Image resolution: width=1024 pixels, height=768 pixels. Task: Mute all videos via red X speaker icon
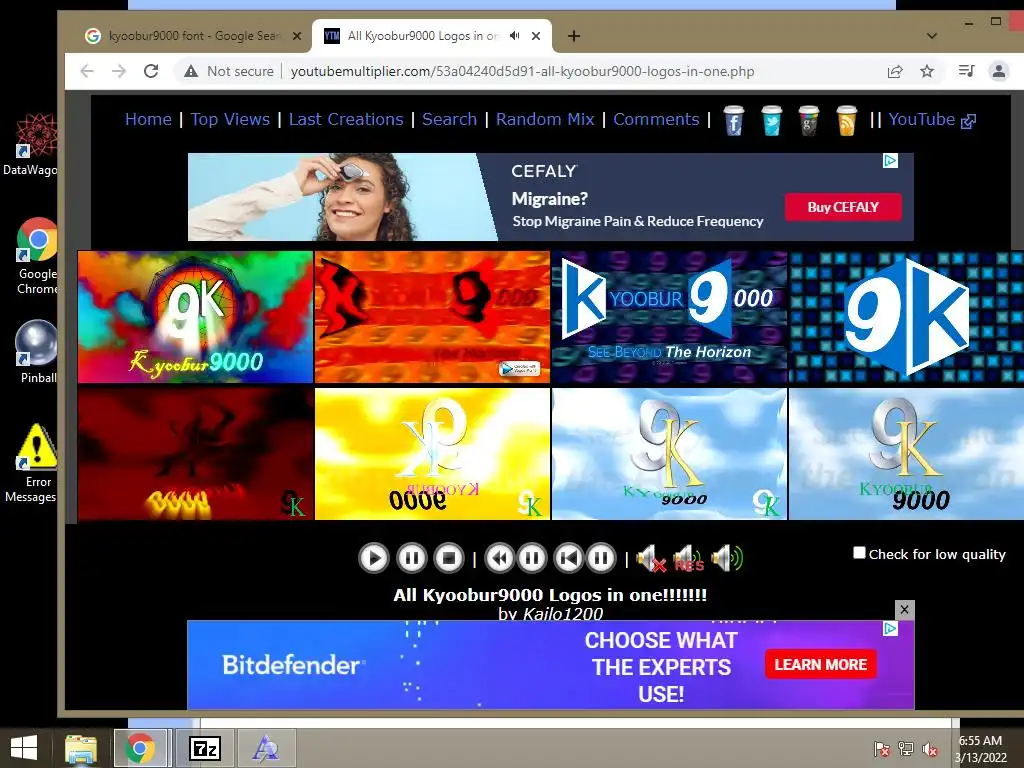(x=651, y=559)
